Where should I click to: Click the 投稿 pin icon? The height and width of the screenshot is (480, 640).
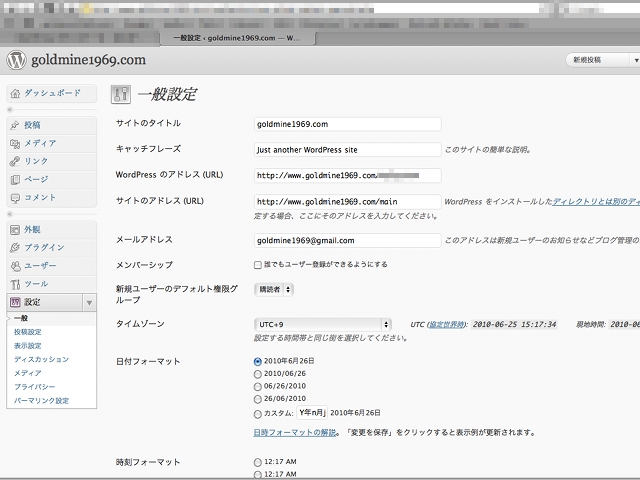click(x=15, y=125)
